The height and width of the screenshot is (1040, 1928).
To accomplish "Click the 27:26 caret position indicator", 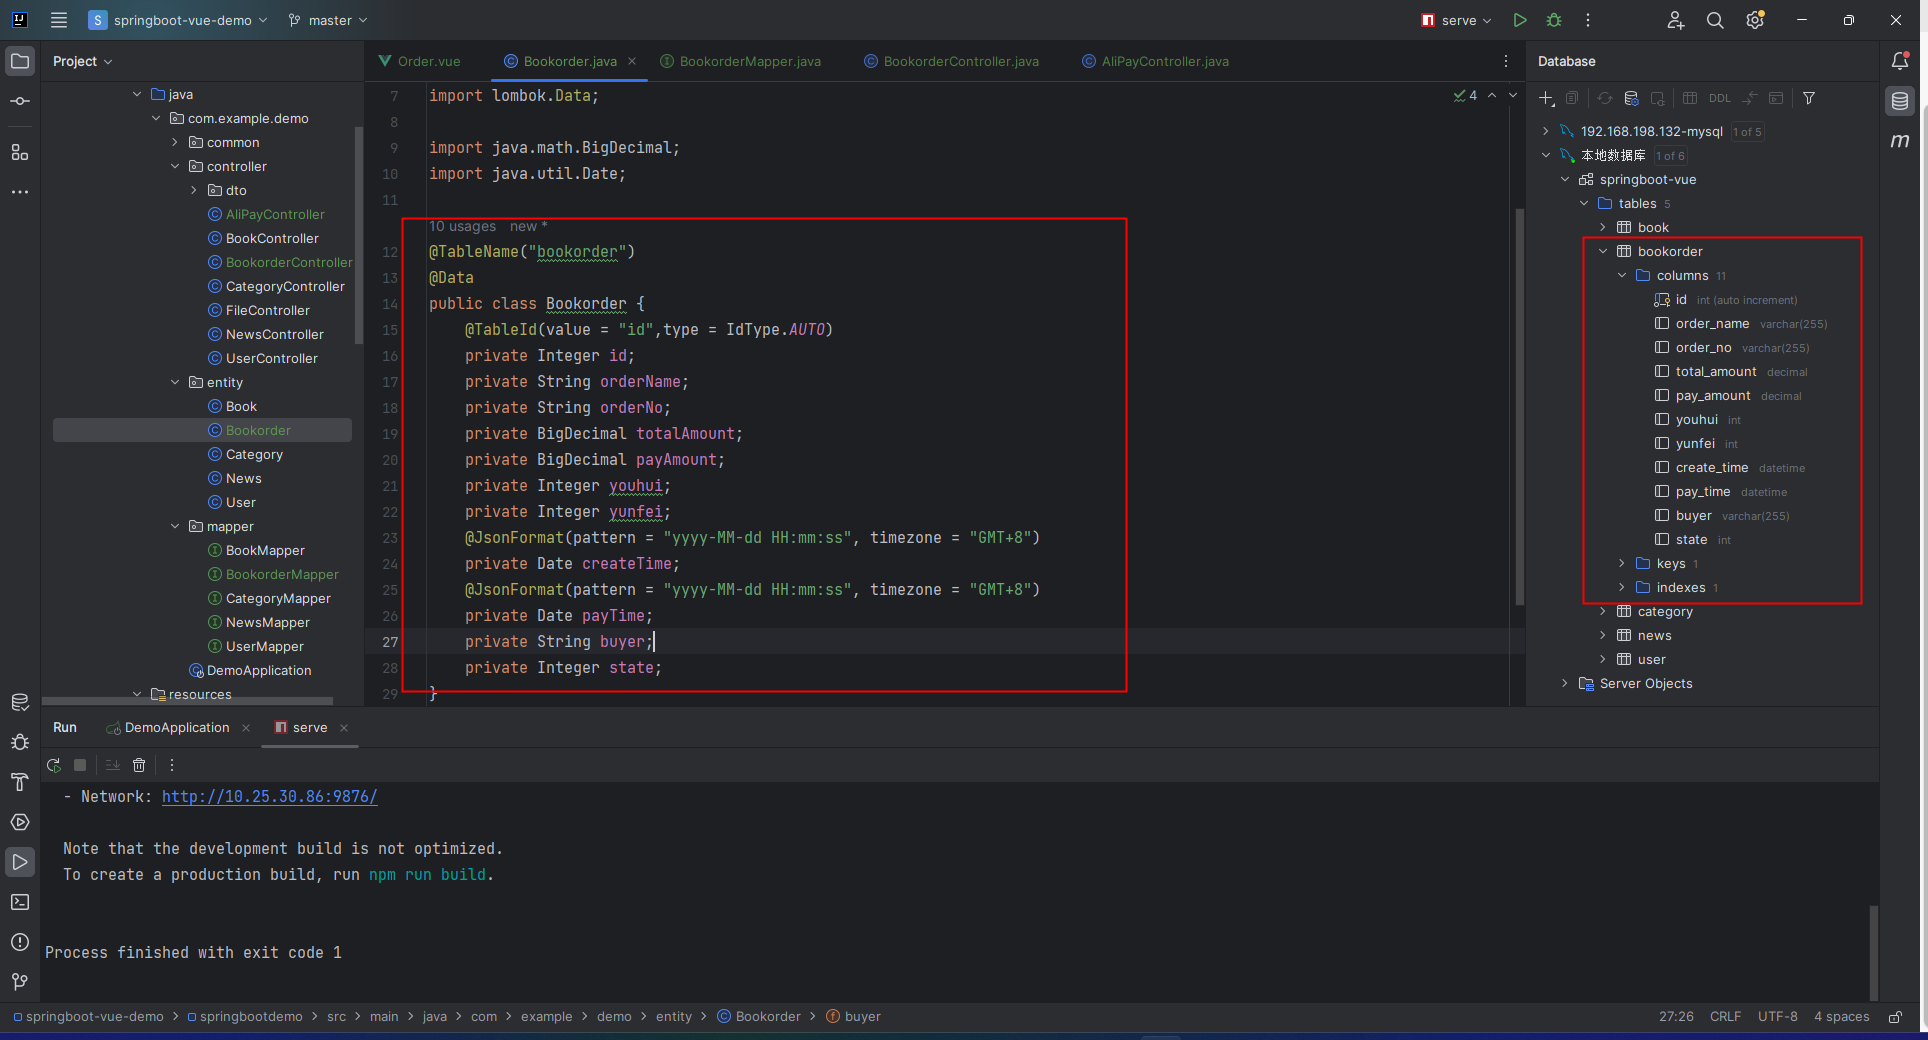I will coord(1676,1017).
